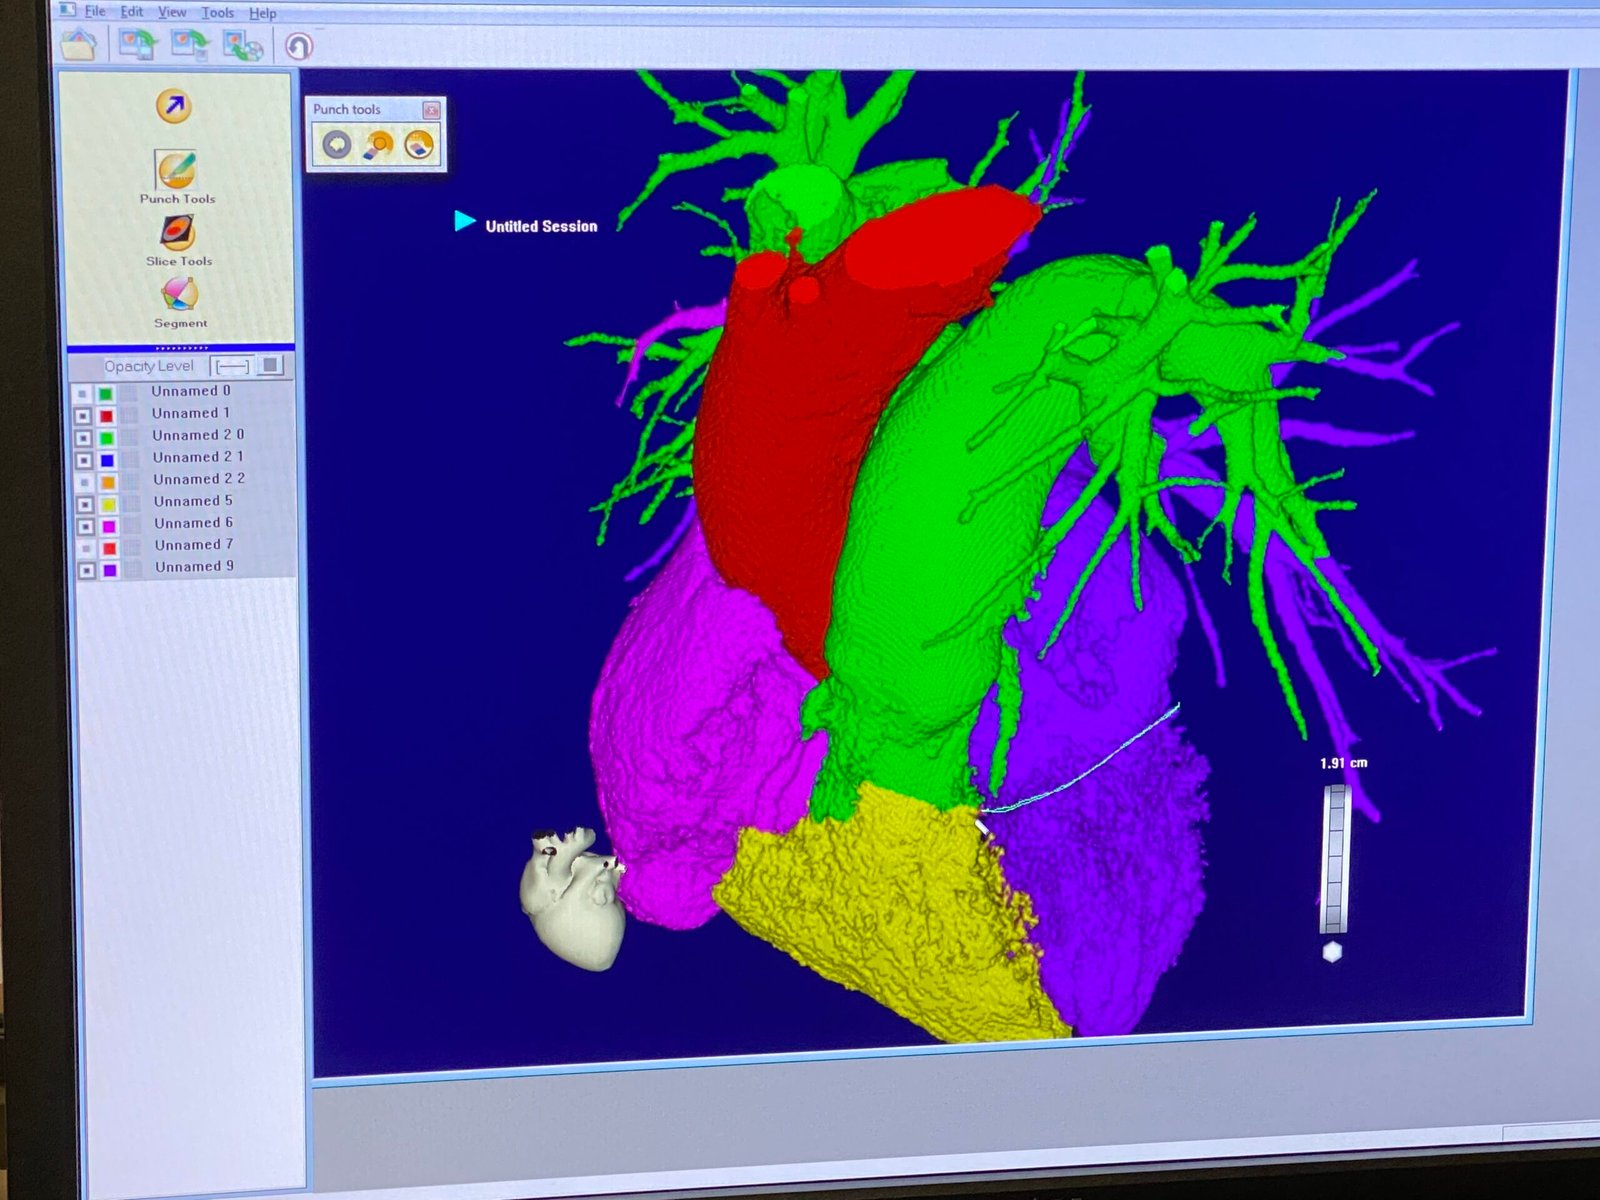The height and width of the screenshot is (1200, 1600).
Task: Click the blue arrow pointer tool
Action: tap(174, 106)
